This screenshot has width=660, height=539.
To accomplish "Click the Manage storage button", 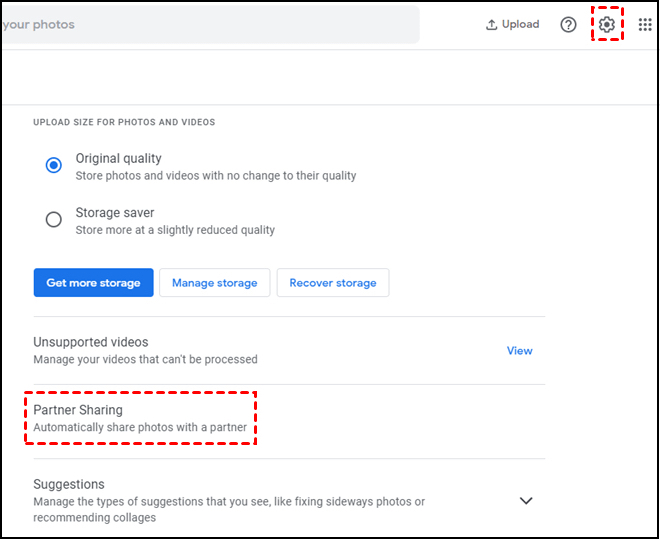I will pyautogui.click(x=214, y=283).
